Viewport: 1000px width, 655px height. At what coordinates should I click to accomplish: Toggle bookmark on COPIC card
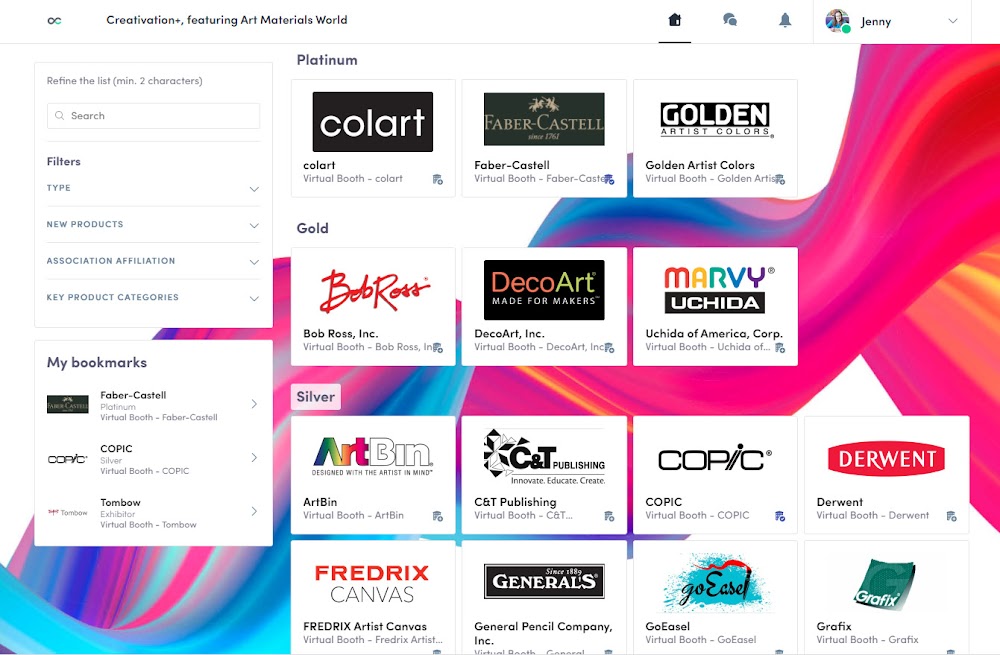tap(780, 516)
